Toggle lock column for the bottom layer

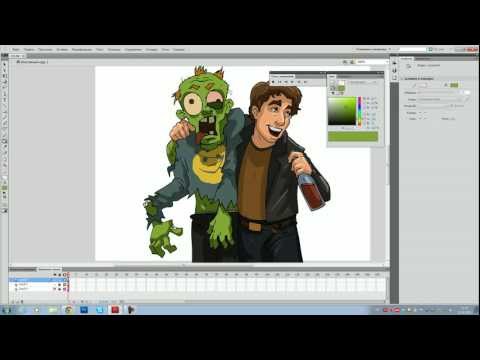click(60, 289)
